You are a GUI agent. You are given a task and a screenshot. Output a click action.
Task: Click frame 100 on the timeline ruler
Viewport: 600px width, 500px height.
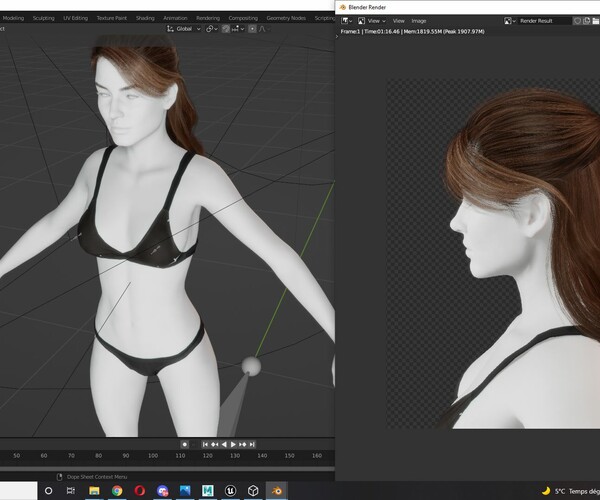pyautogui.click(x=153, y=456)
